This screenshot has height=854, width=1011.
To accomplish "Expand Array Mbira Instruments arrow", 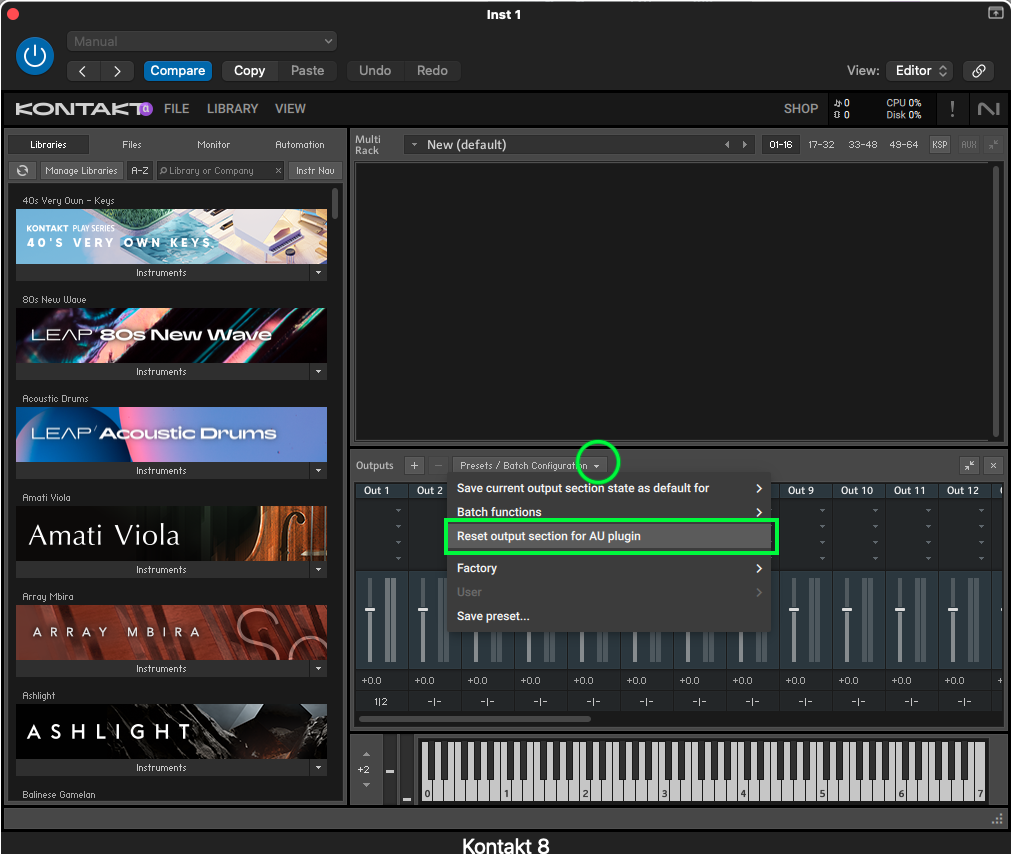I will click(319, 669).
